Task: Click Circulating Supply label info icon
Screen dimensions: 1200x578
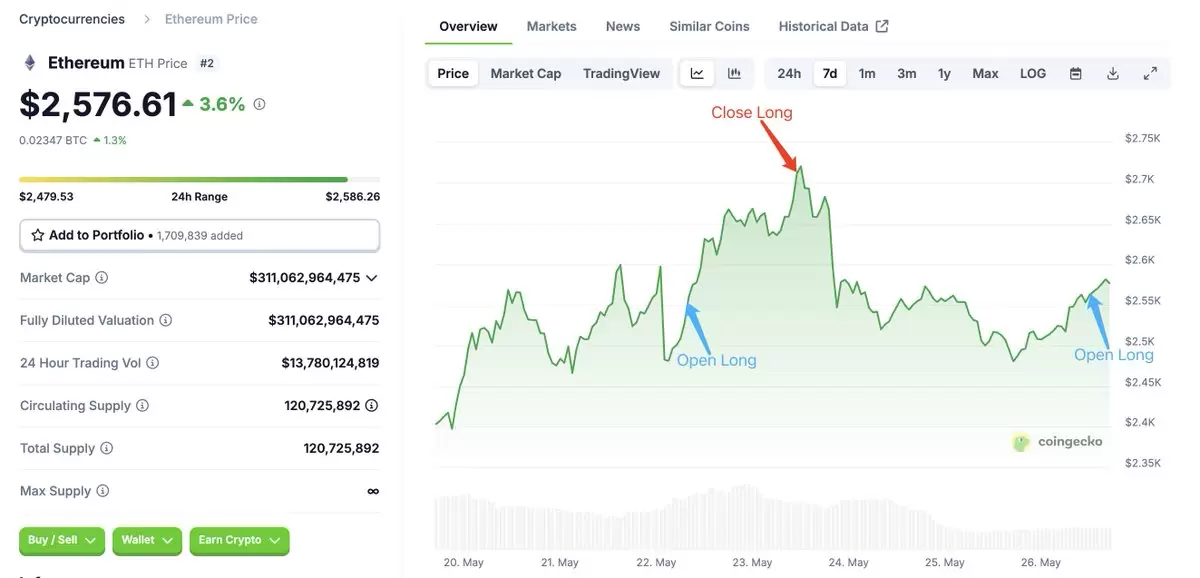Action: click(143, 406)
